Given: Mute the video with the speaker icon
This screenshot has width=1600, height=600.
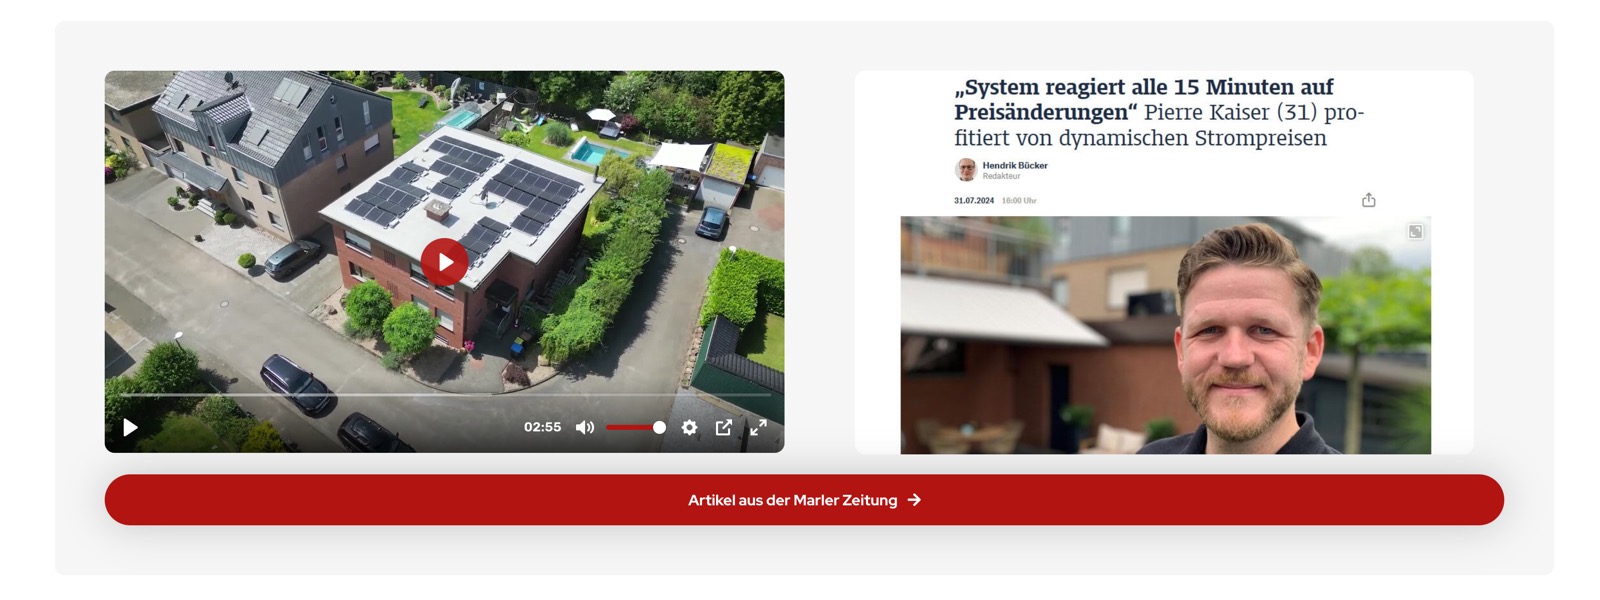Looking at the screenshot, I should click(585, 427).
